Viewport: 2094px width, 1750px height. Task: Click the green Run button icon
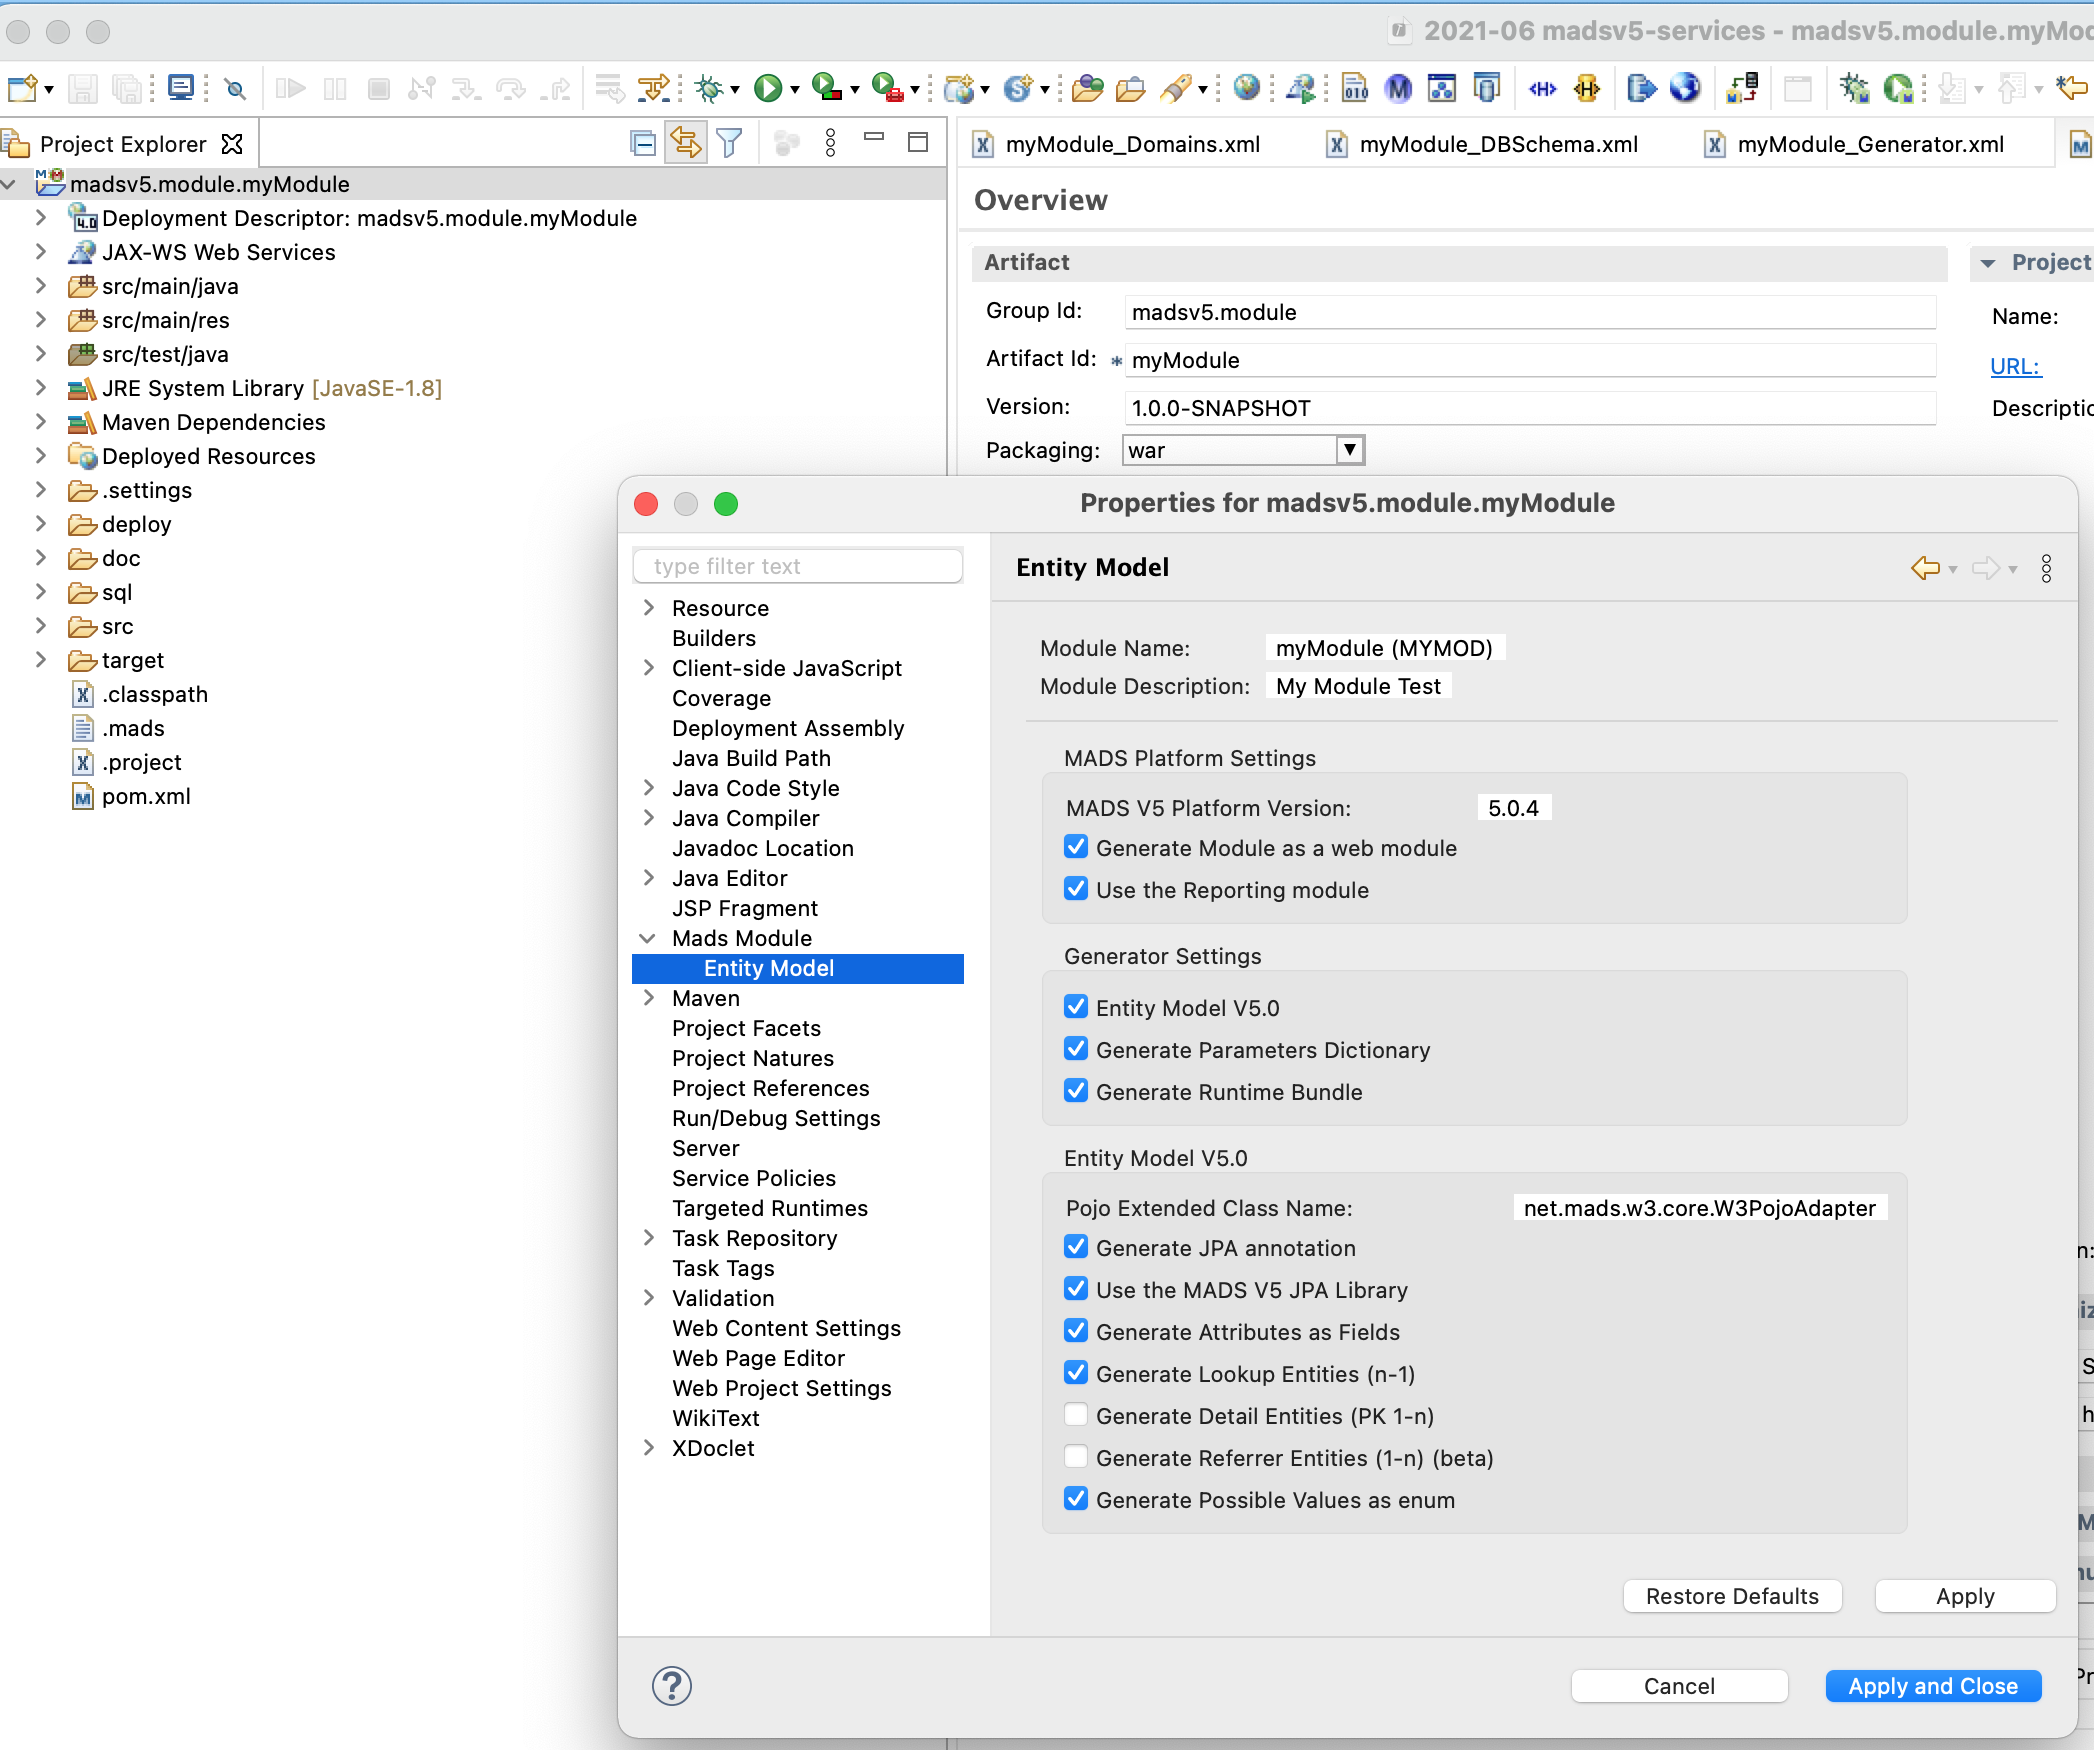768,89
